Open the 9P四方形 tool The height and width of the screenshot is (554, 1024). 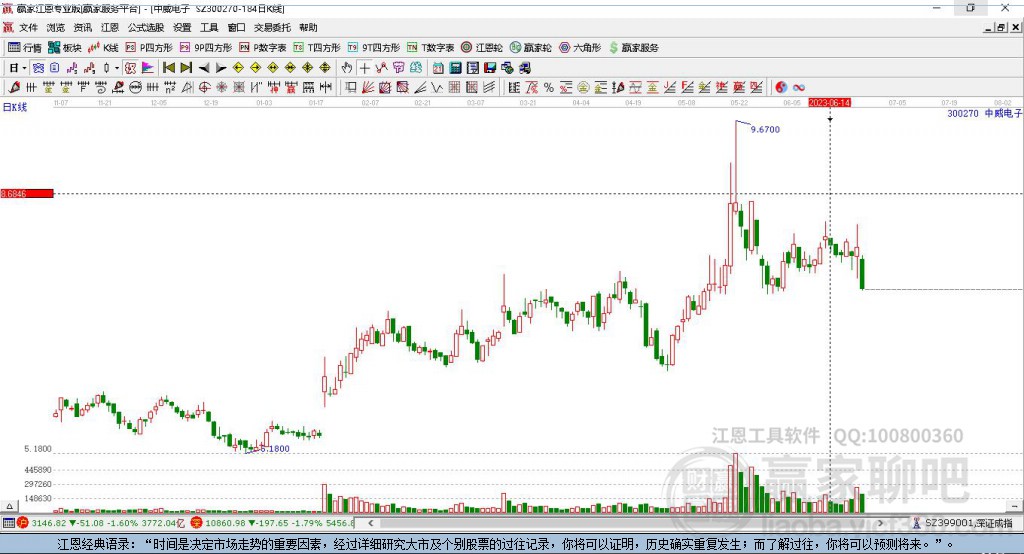point(206,48)
